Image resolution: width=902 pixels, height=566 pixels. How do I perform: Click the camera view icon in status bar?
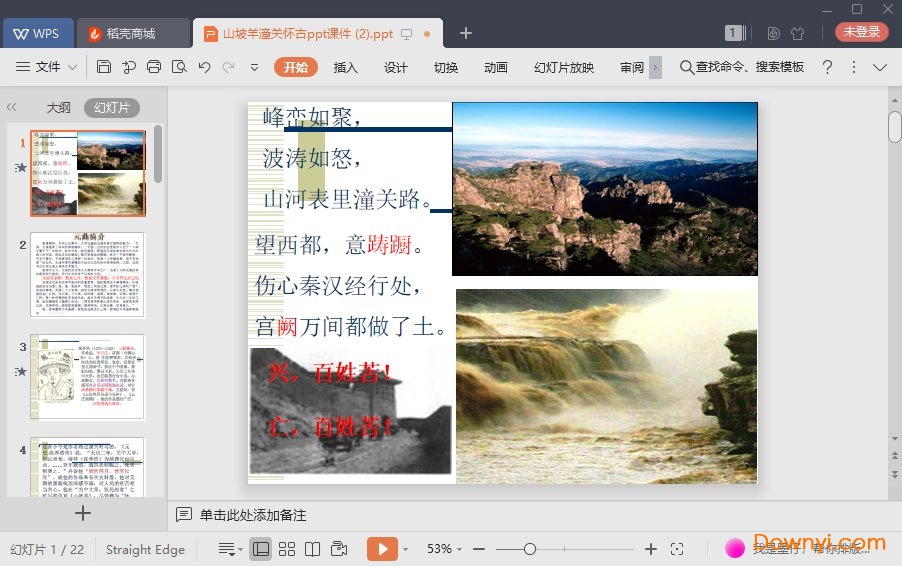coord(339,549)
